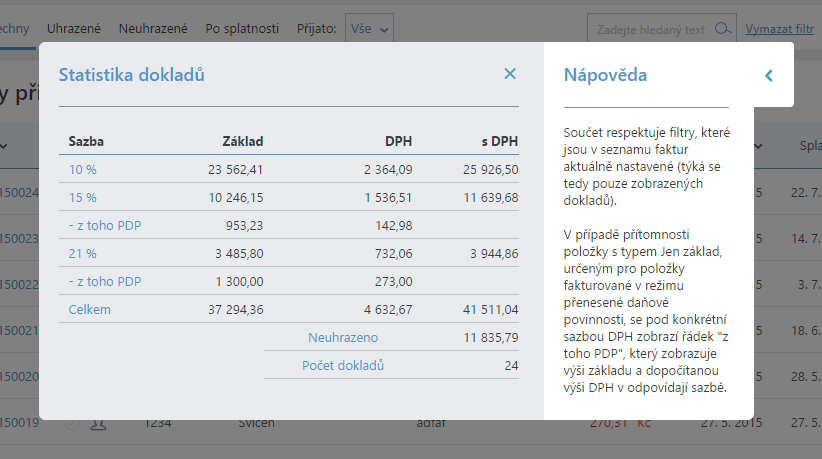
Task: Click the Nápověda heading
Action: click(x=605, y=75)
